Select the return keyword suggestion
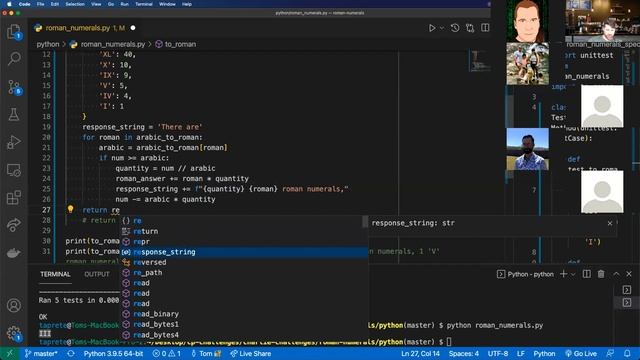This screenshot has width=640, height=360. coord(244,231)
